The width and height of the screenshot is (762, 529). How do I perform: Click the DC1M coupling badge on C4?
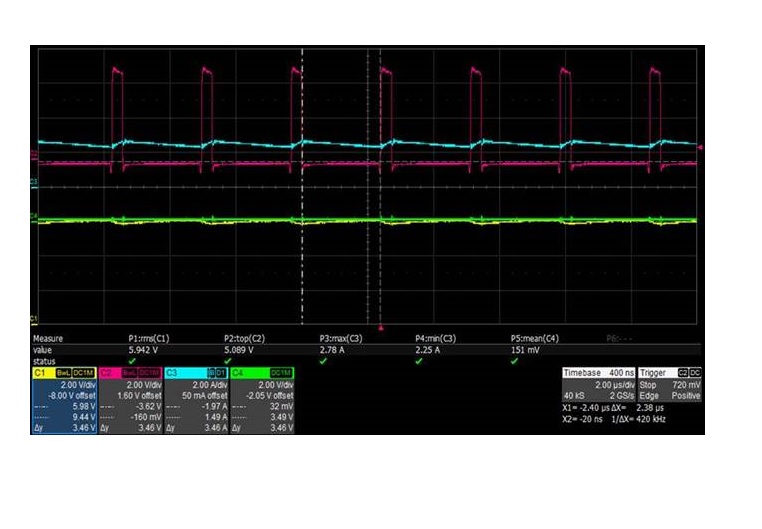tap(281, 373)
